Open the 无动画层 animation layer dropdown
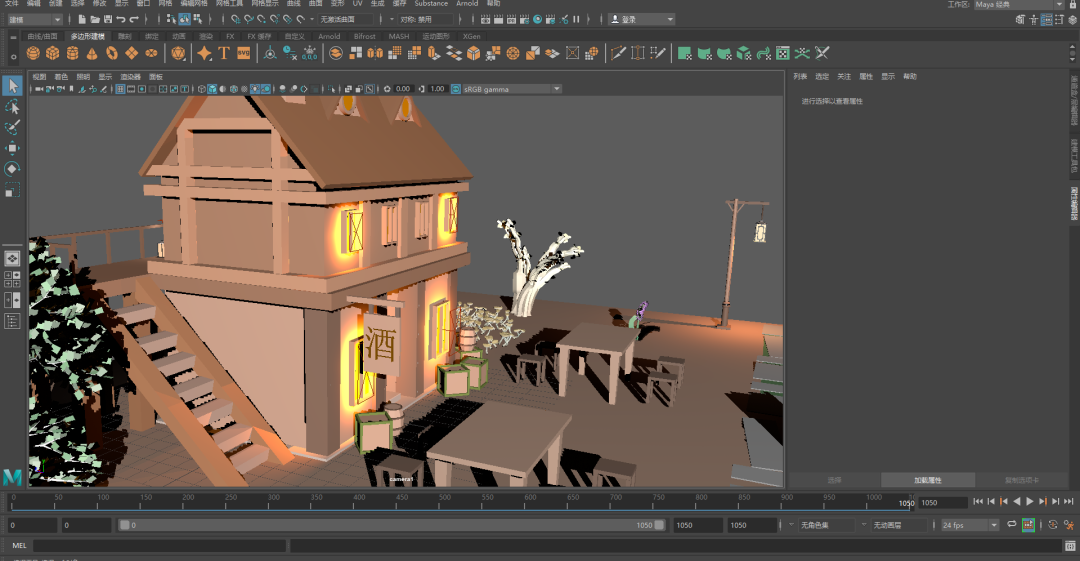 (x=899, y=525)
